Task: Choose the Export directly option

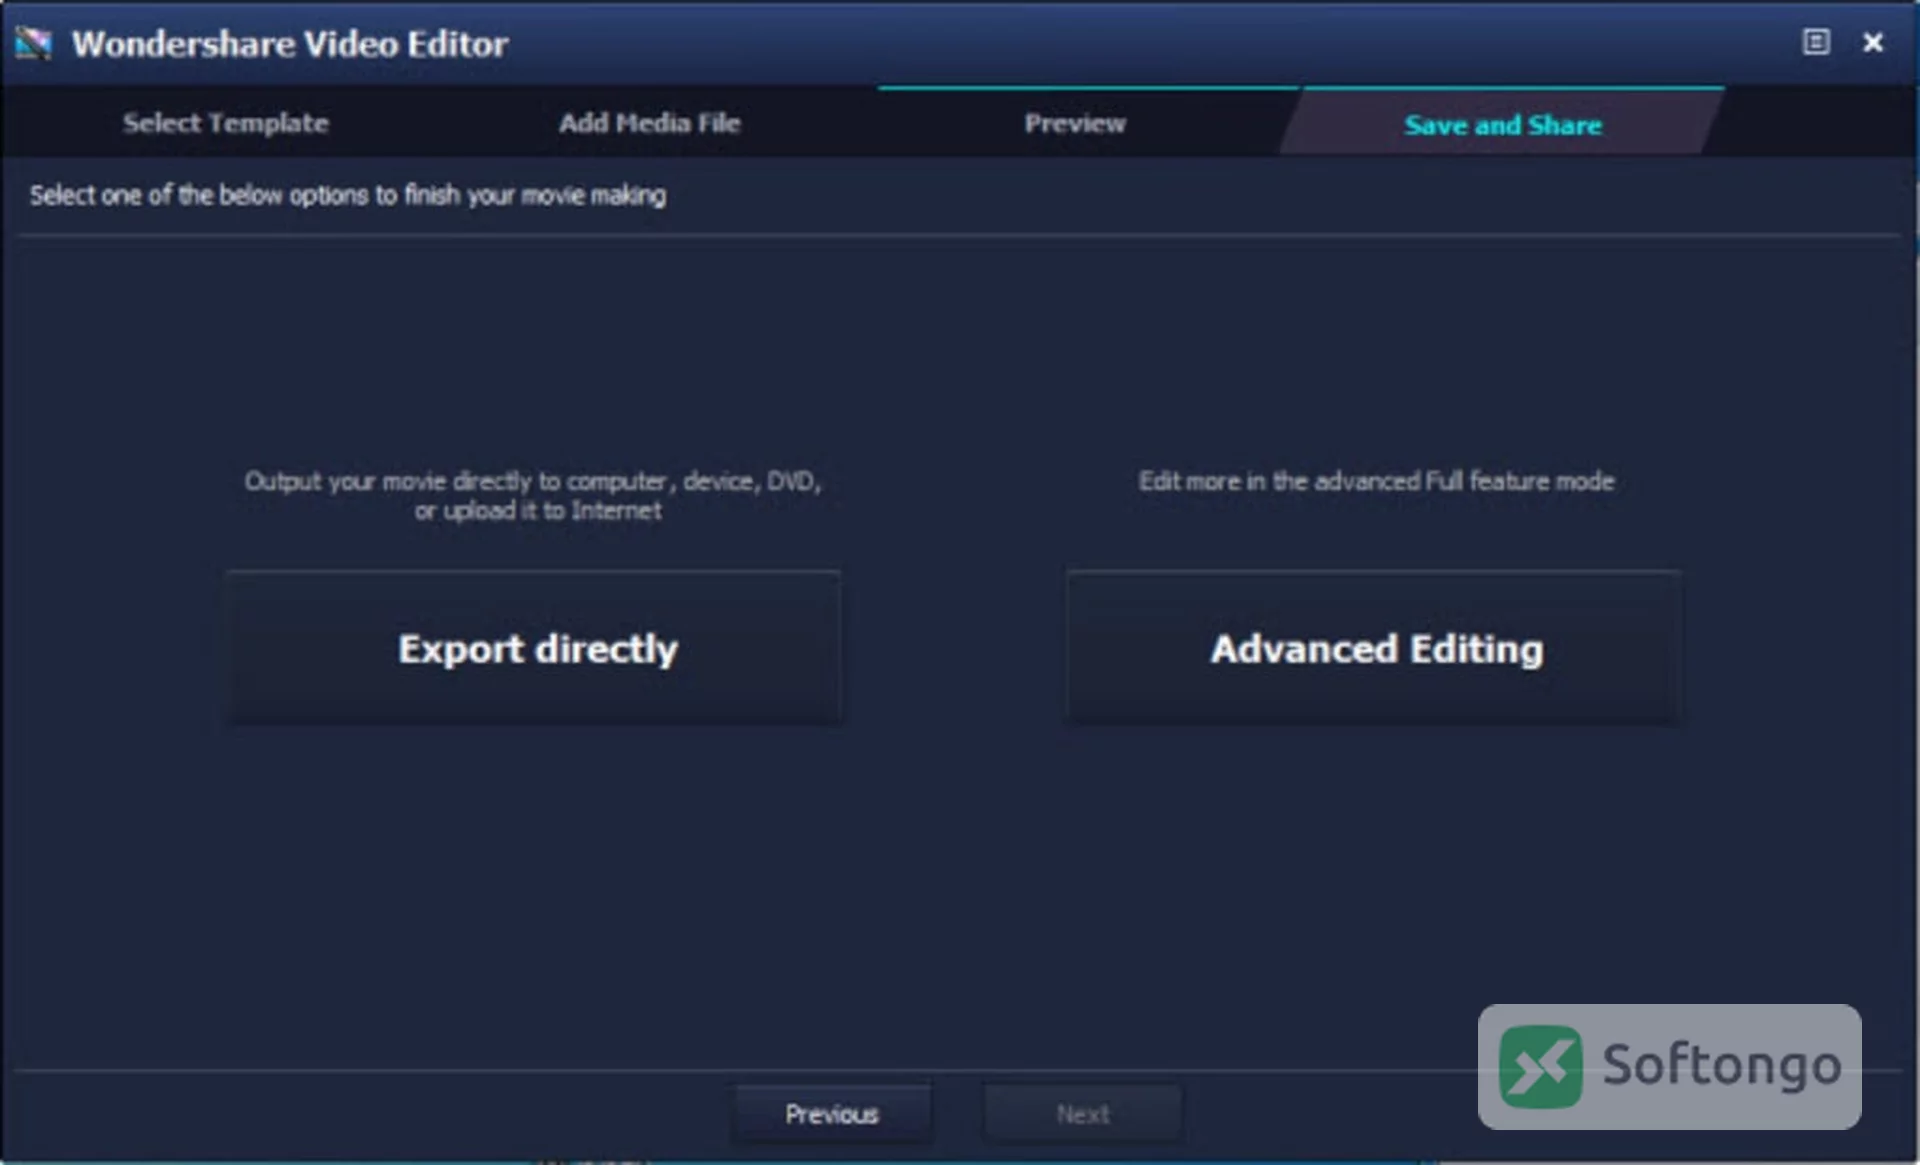Action: pyautogui.click(x=533, y=648)
